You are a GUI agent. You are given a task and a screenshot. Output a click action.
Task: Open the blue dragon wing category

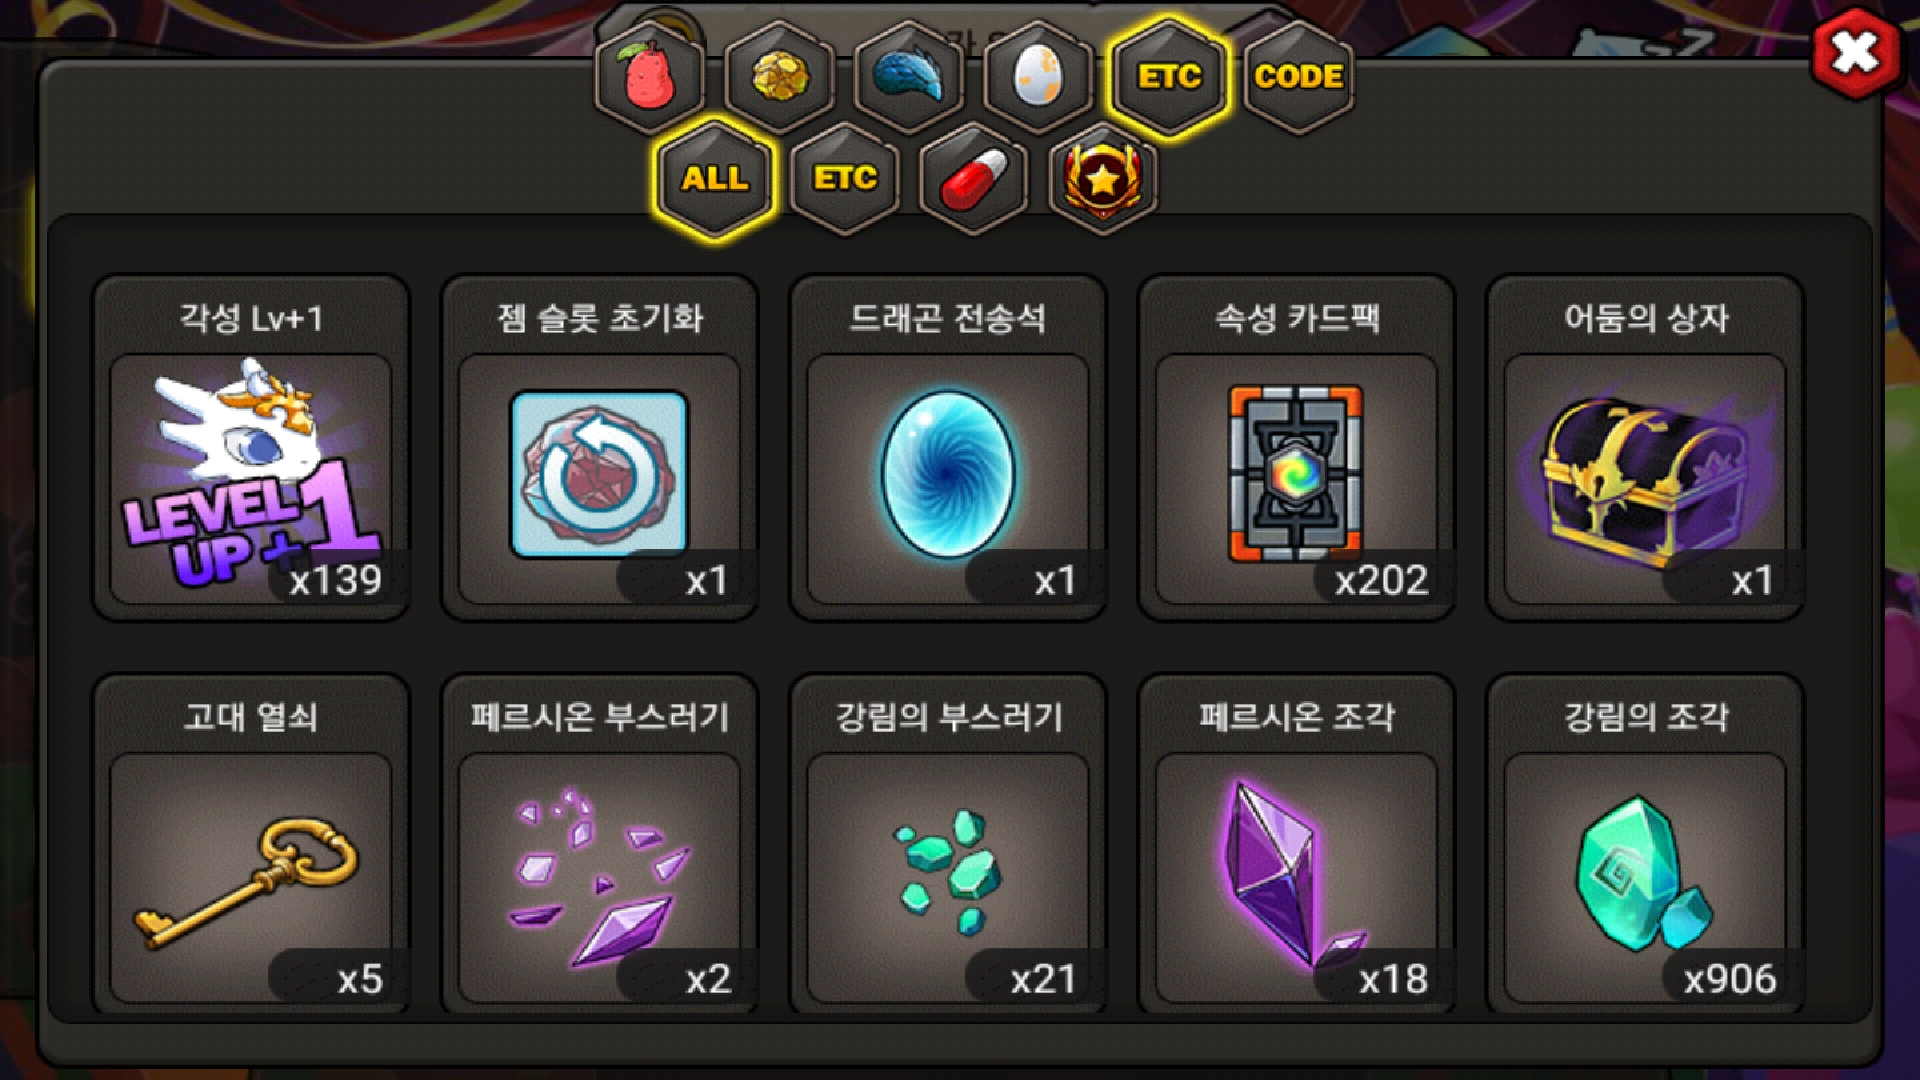click(x=909, y=77)
